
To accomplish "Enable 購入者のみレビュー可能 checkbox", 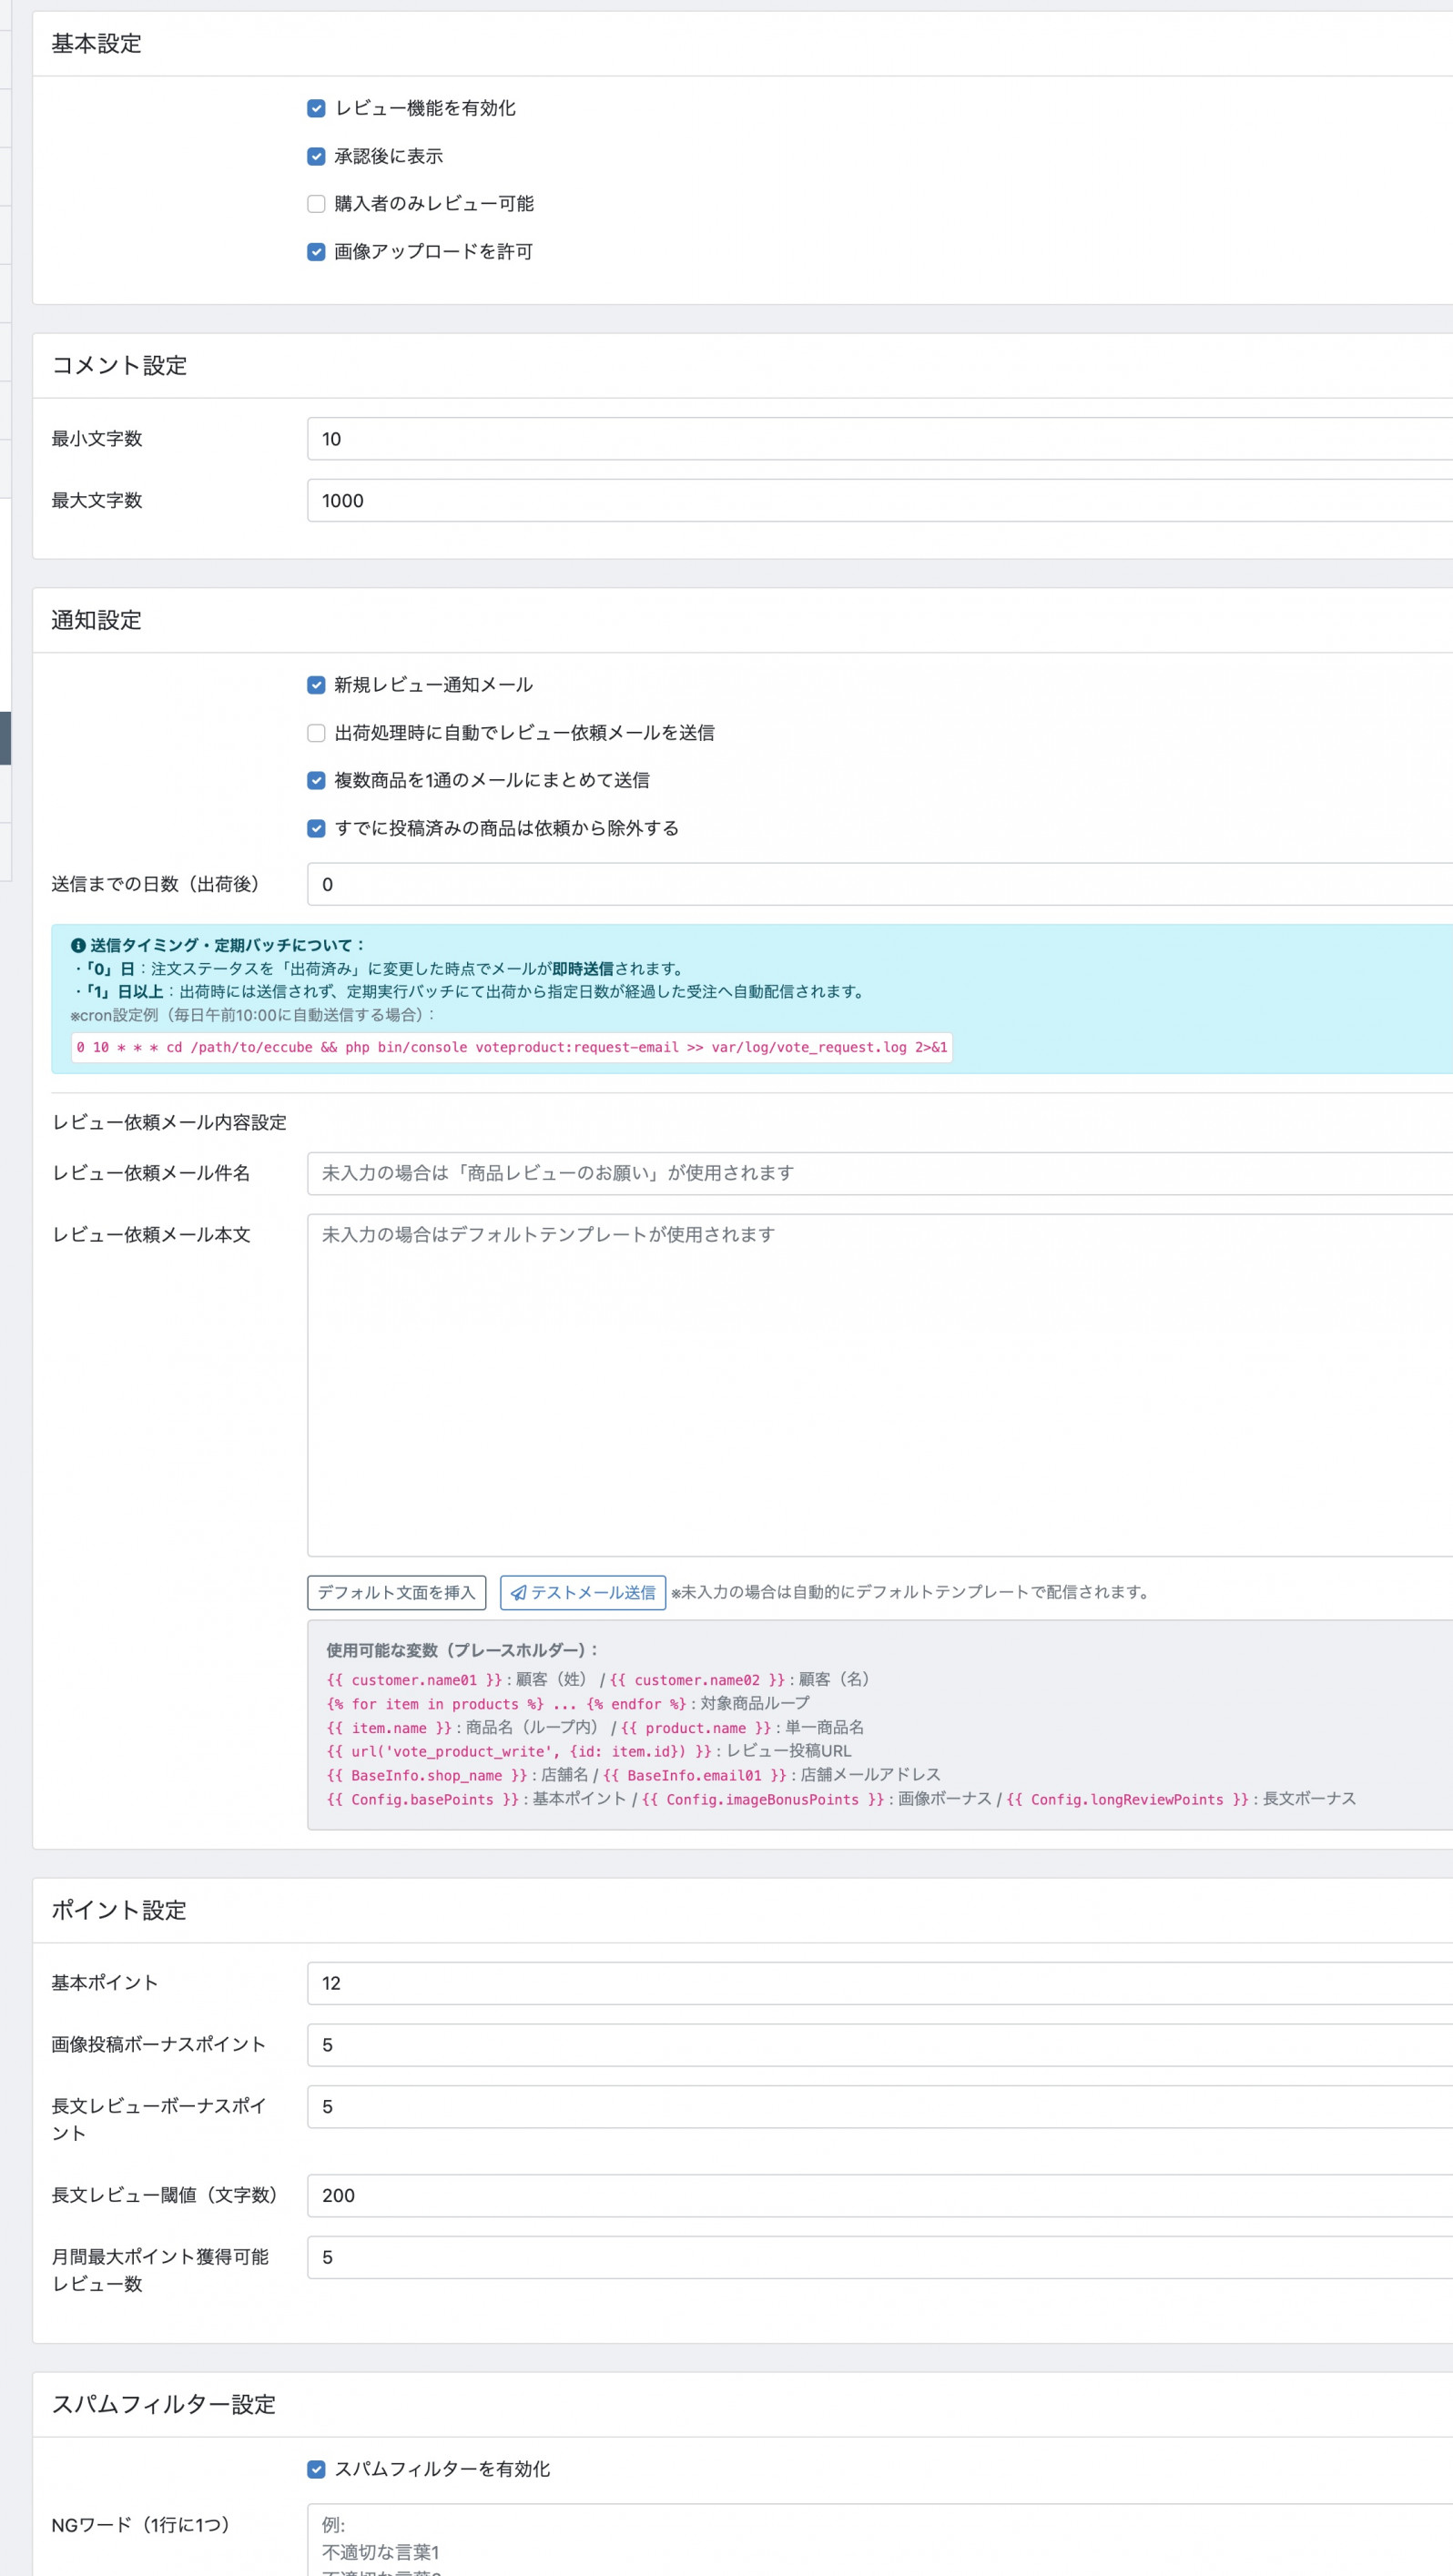I will [x=316, y=204].
